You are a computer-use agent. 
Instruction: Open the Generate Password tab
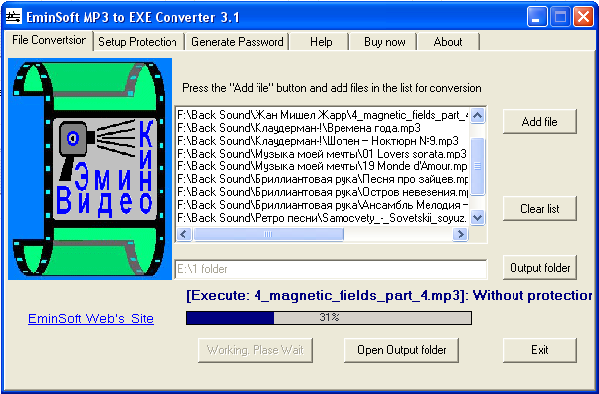coord(237,42)
